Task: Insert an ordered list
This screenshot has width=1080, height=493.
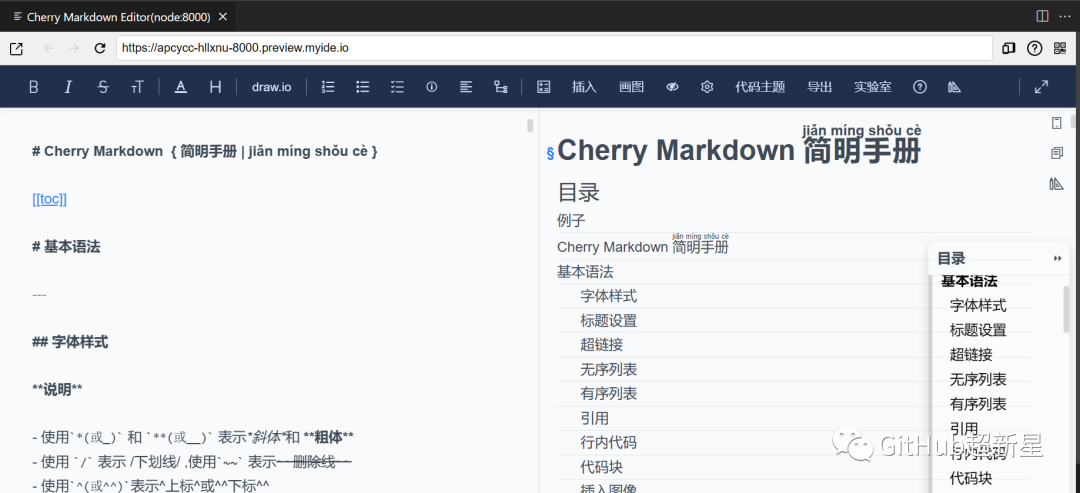Action: tap(329, 87)
